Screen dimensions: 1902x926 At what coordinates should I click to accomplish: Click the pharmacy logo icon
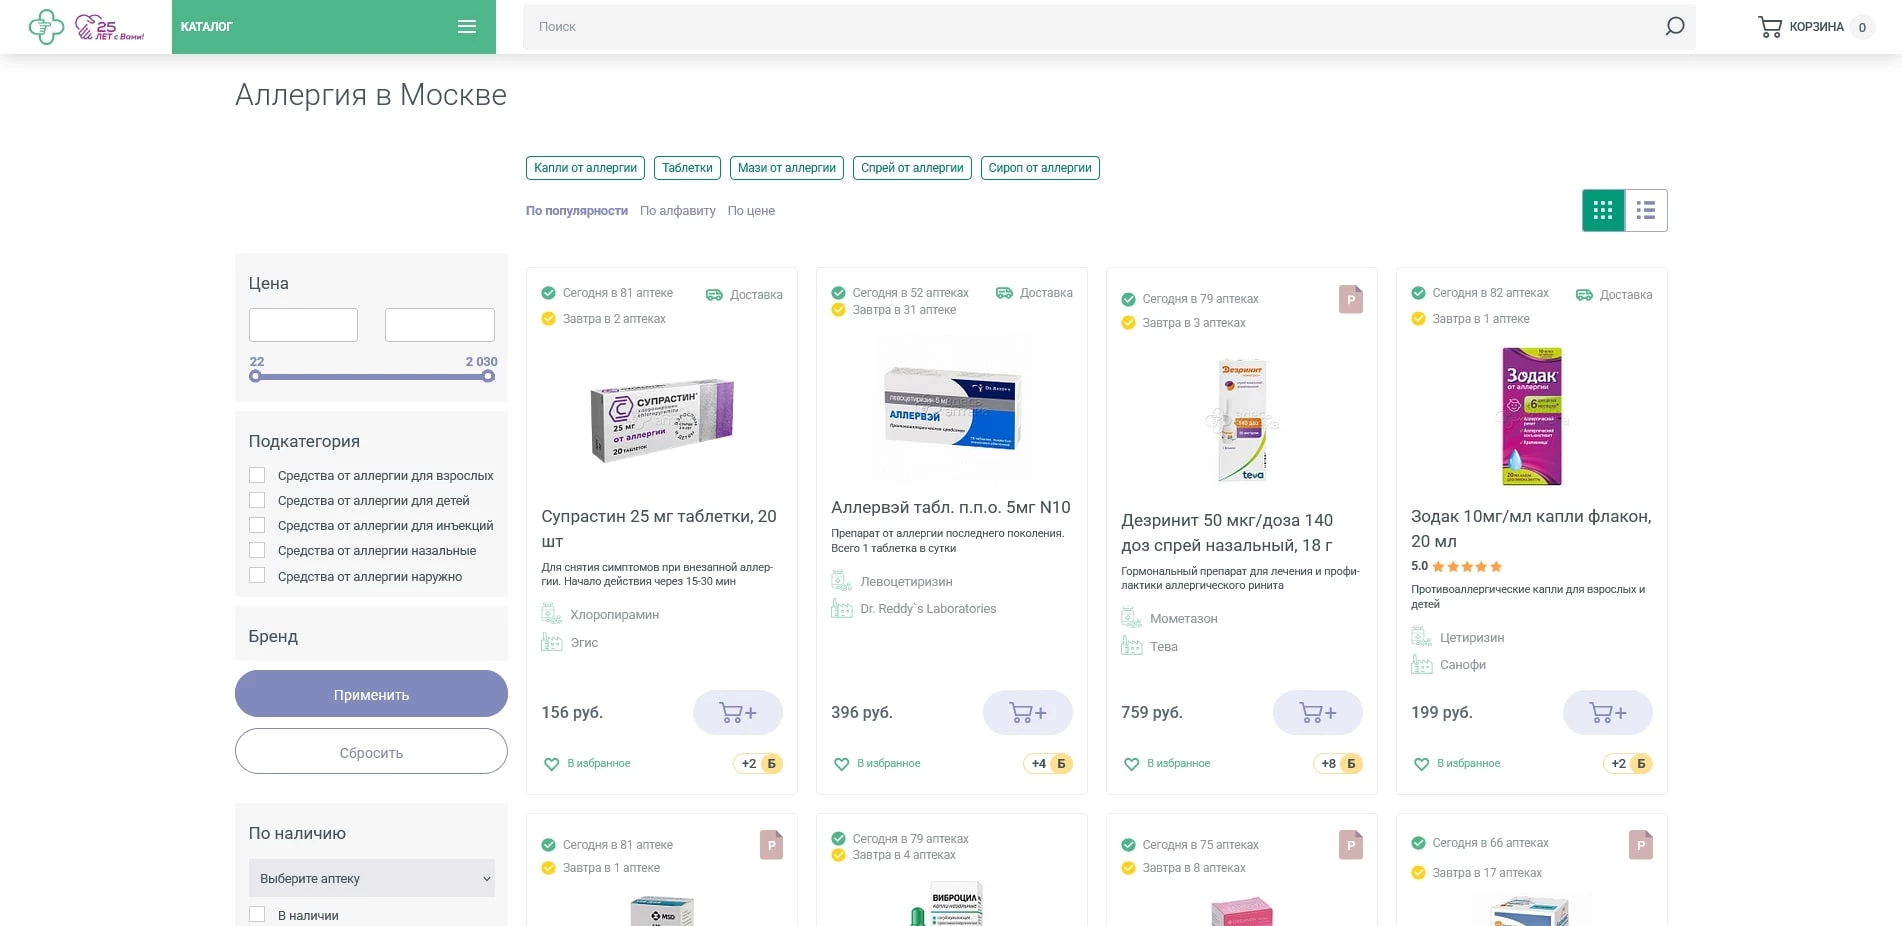point(46,27)
